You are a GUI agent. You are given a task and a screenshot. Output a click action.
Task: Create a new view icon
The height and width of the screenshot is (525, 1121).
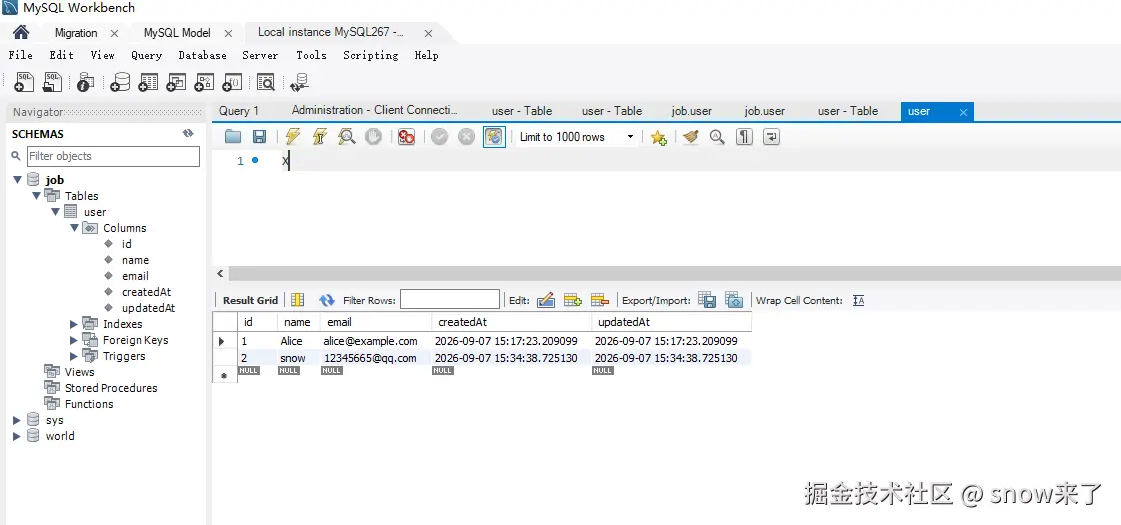point(176,82)
